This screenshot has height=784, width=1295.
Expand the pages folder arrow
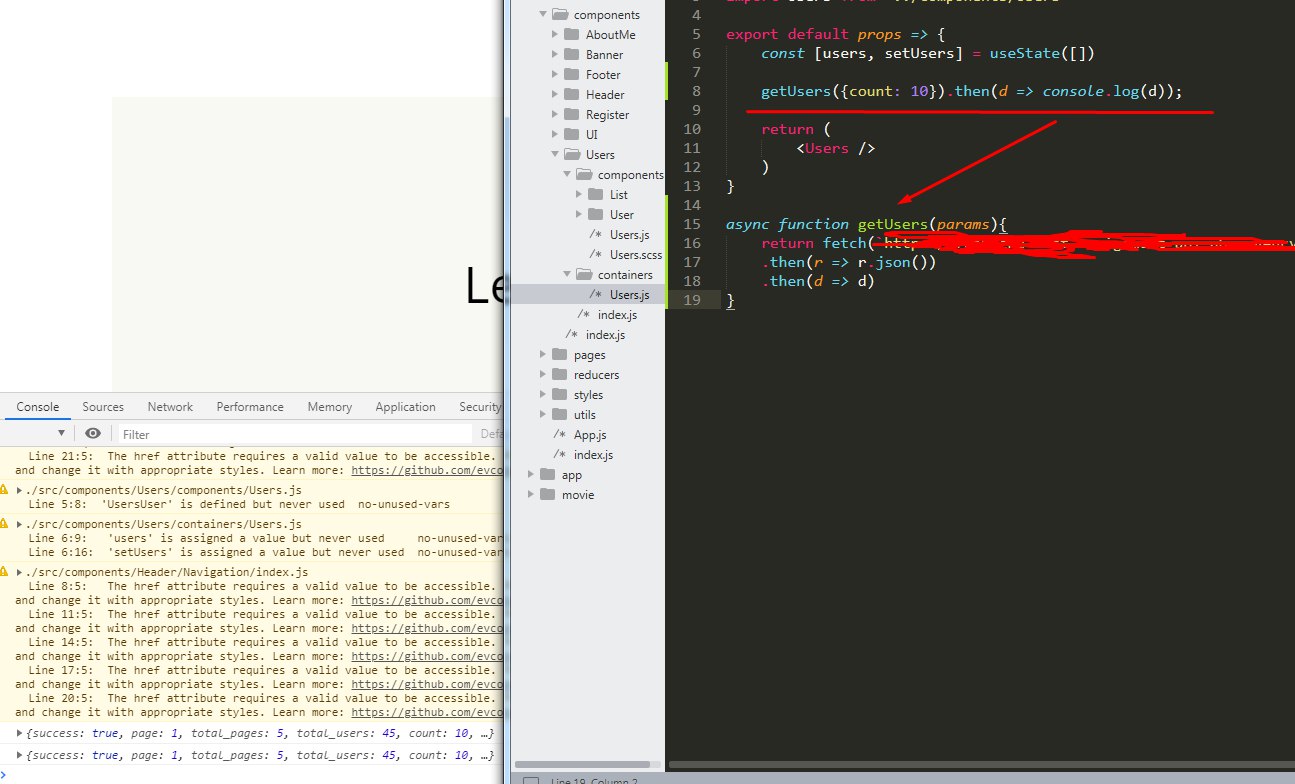click(x=543, y=354)
